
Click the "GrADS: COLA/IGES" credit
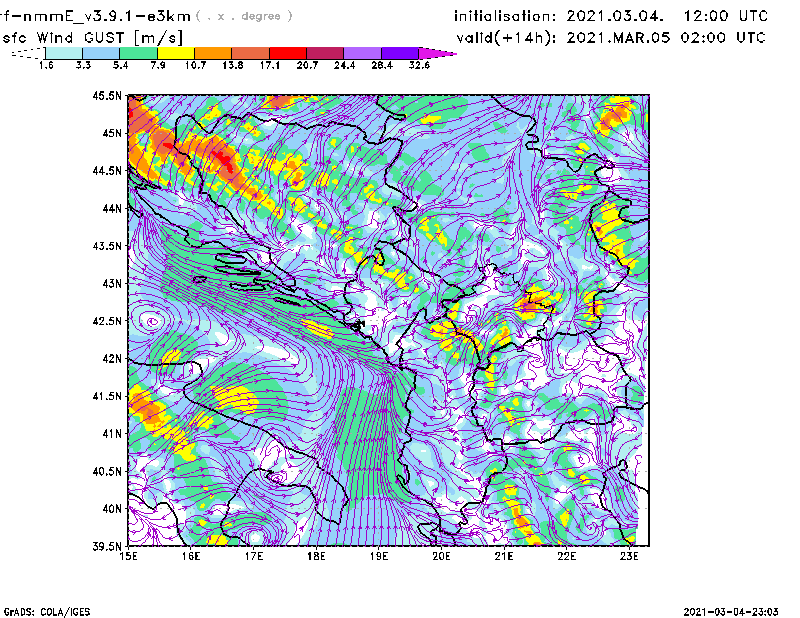(47, 612)
